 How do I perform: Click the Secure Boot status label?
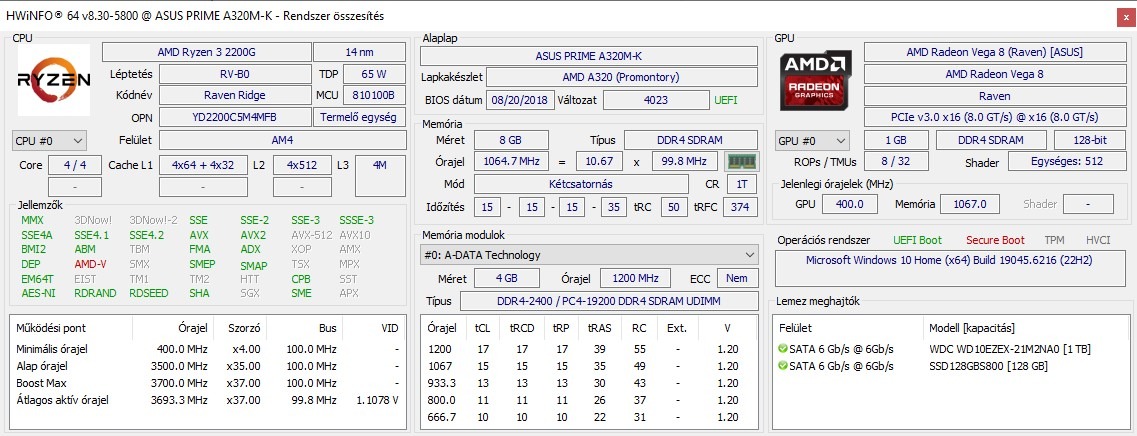[x=995, y=239]
